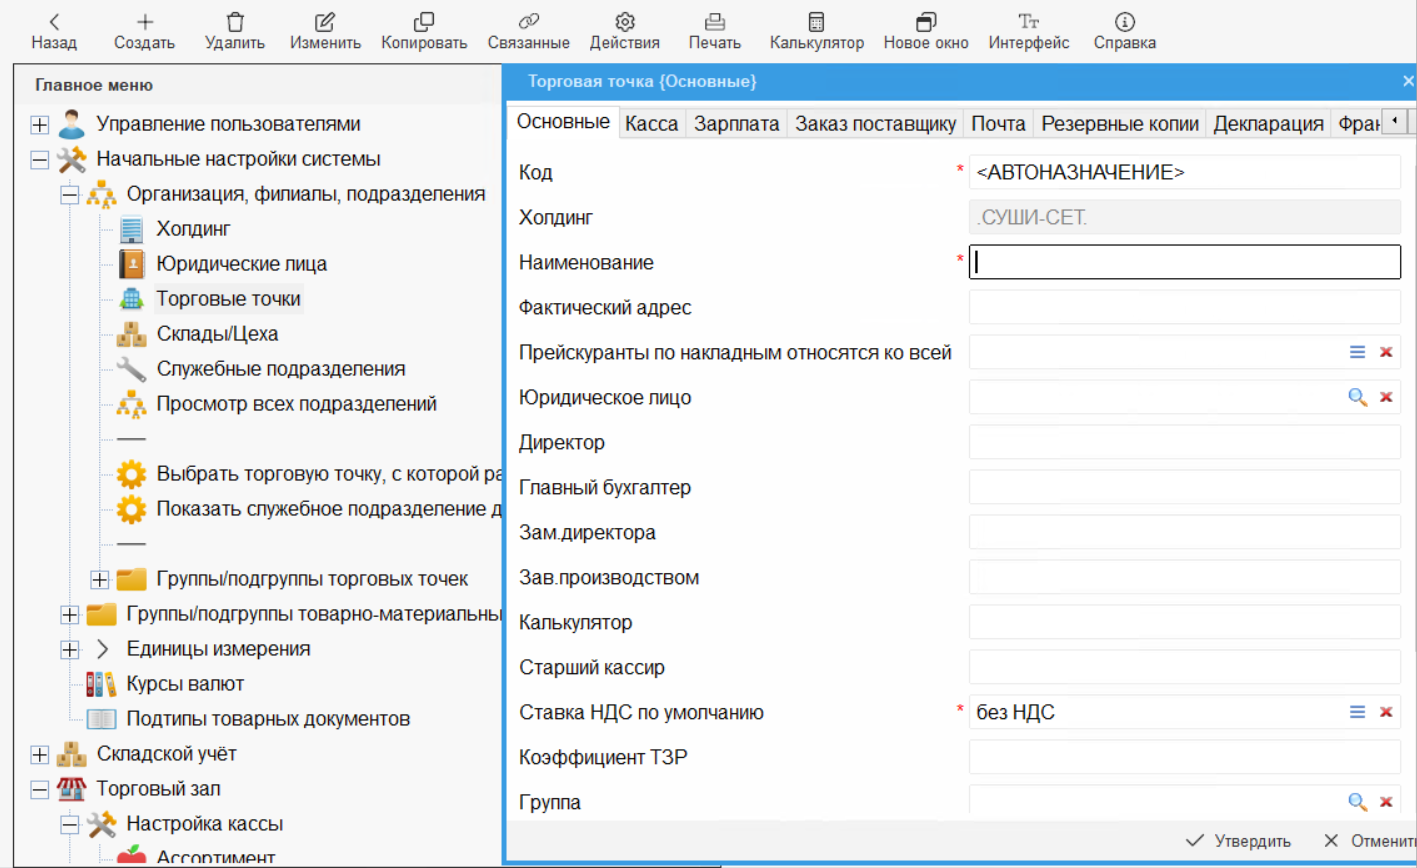Click the Linked items chain icon
The width and height of the screenshot is (1417, 868).
[x=528, y=22]
